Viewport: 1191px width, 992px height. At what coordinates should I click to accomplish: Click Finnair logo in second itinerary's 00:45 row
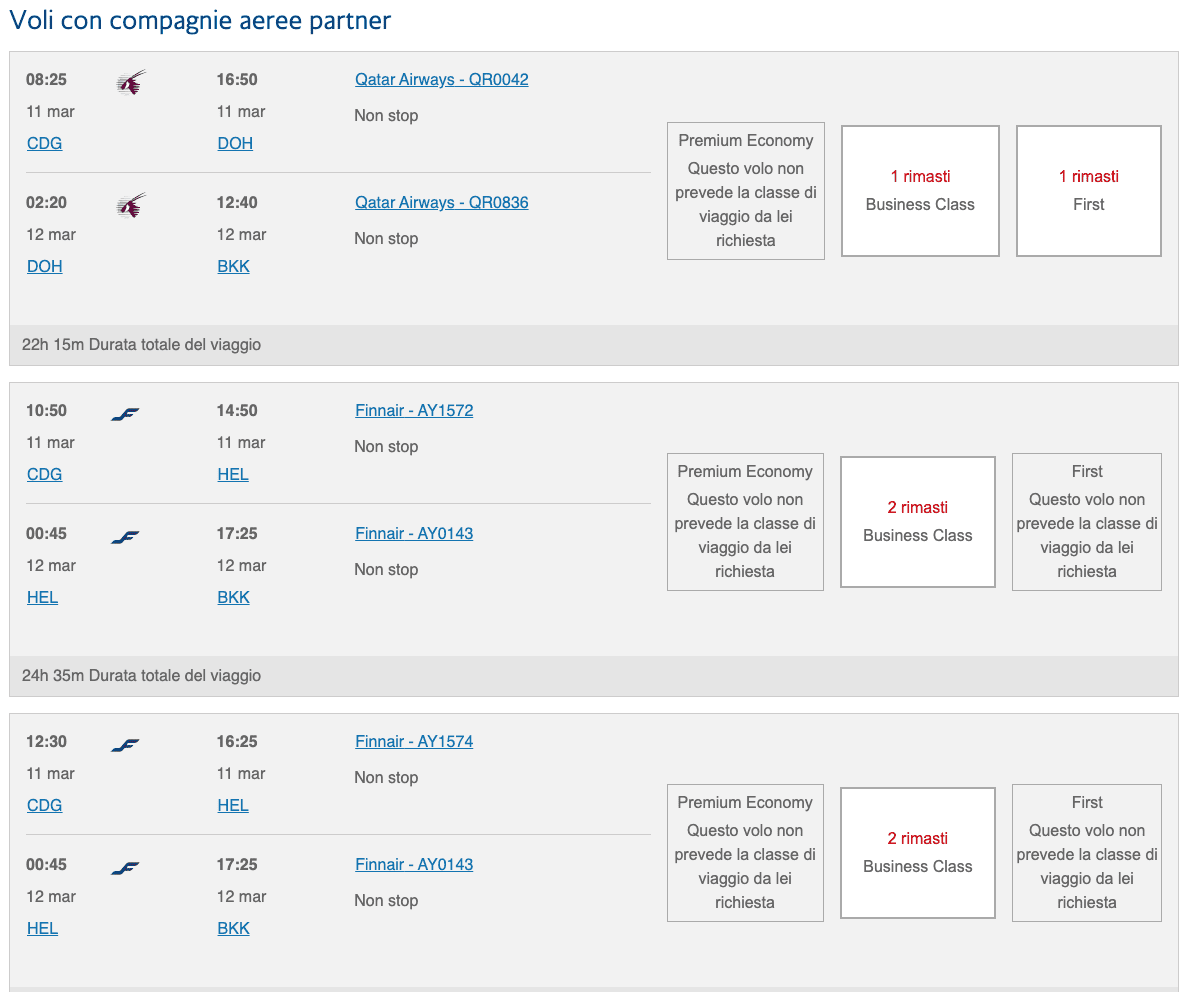(x=125, y=537)
